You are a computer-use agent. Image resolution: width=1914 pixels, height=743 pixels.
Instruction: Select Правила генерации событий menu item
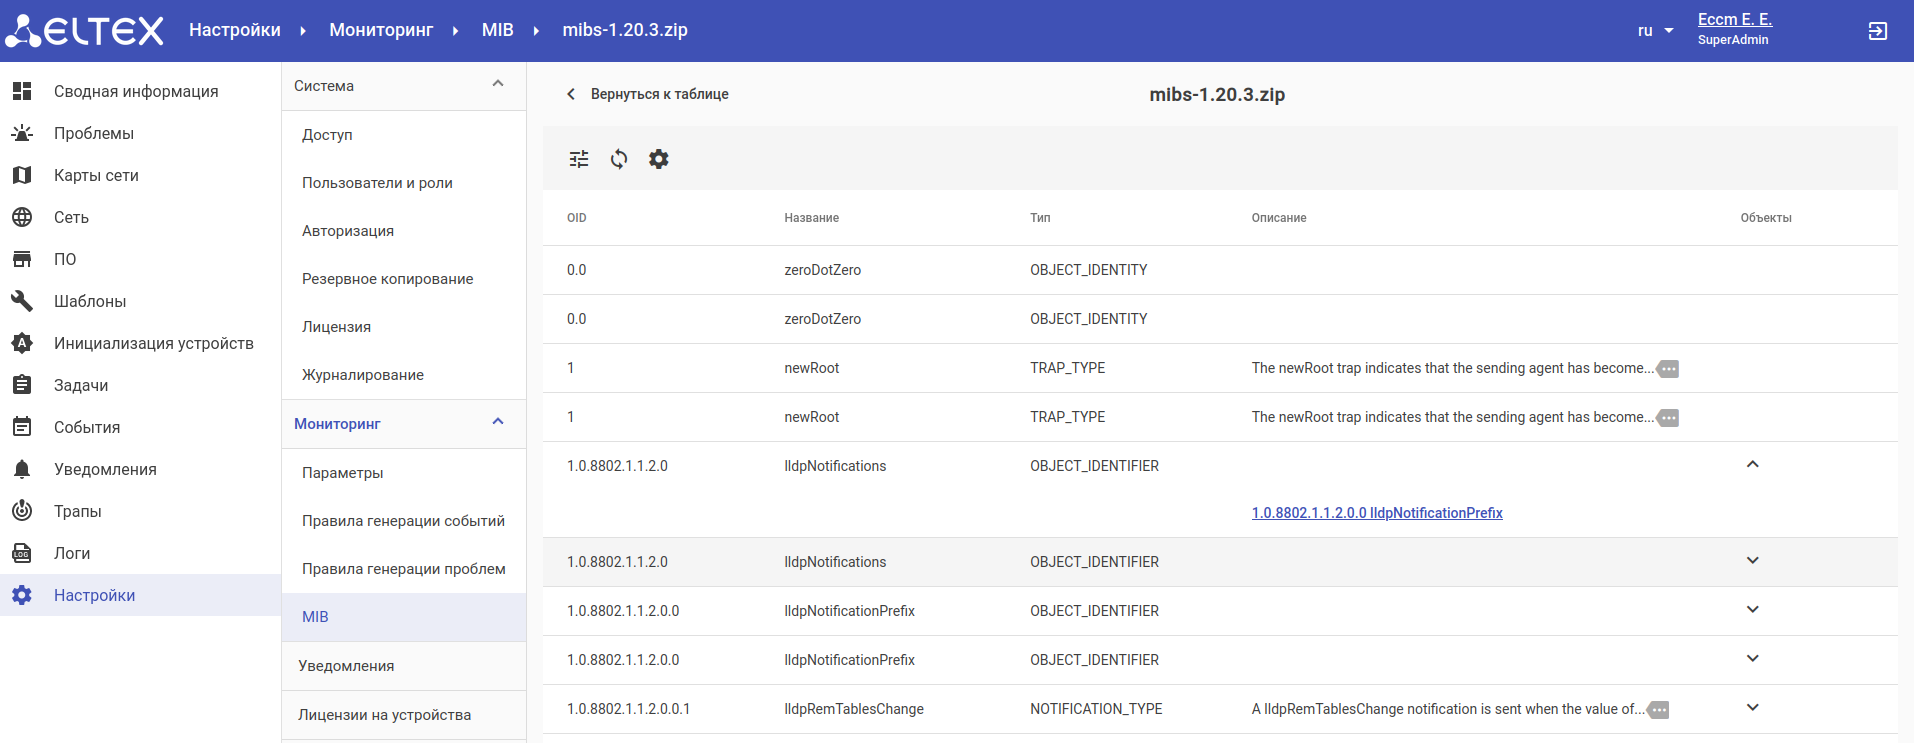(x=403, y=521)
